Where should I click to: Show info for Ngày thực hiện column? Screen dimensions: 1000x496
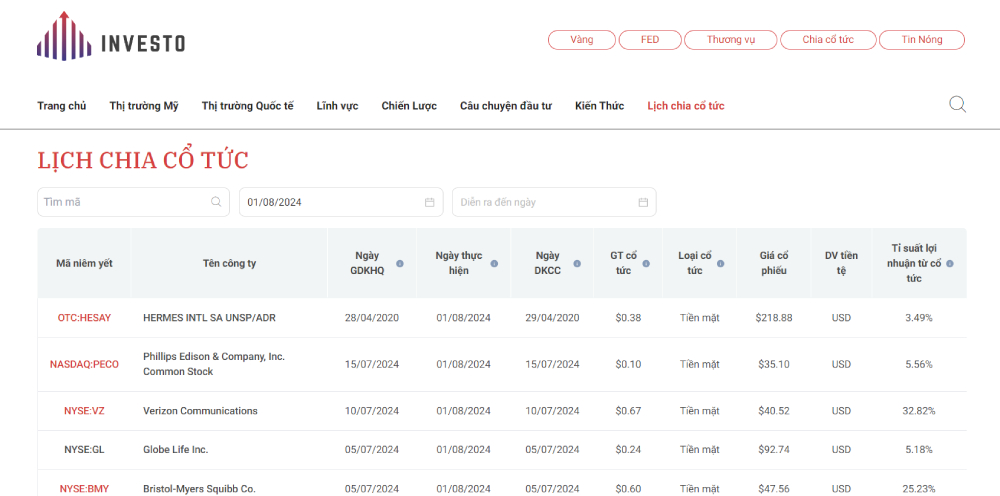494,263
